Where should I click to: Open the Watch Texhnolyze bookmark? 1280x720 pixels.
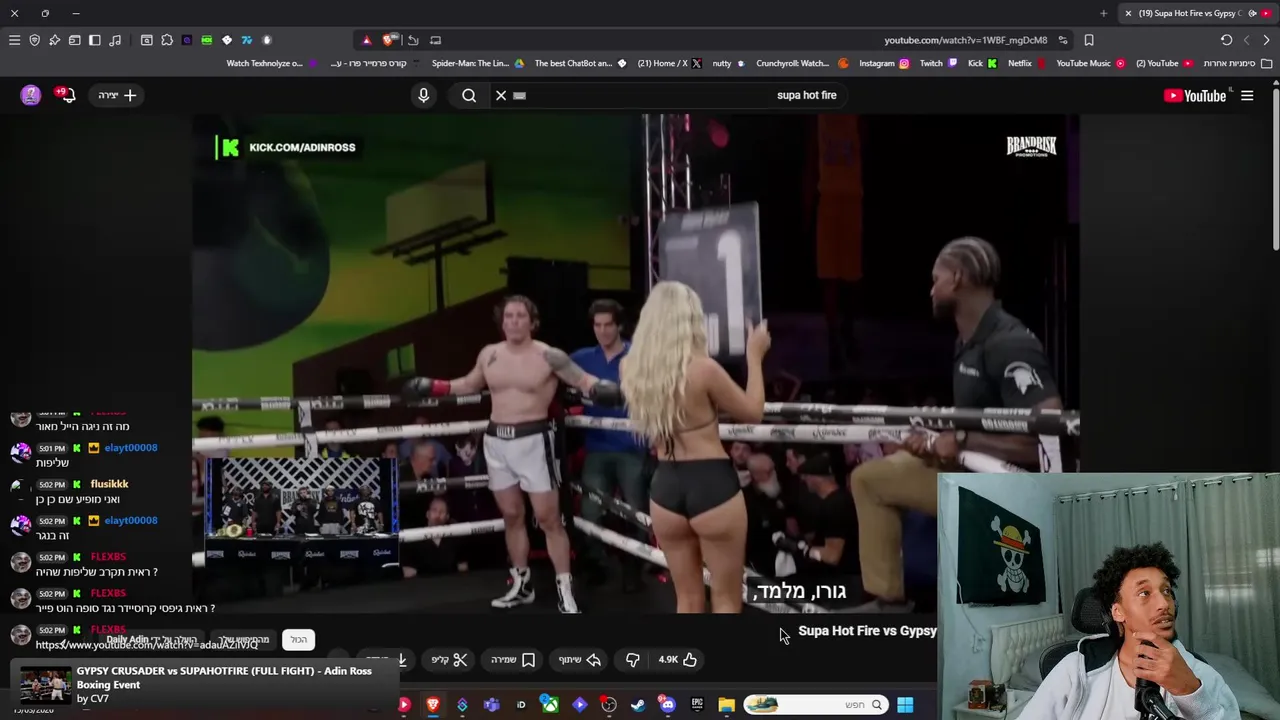(x=271, y=63)
